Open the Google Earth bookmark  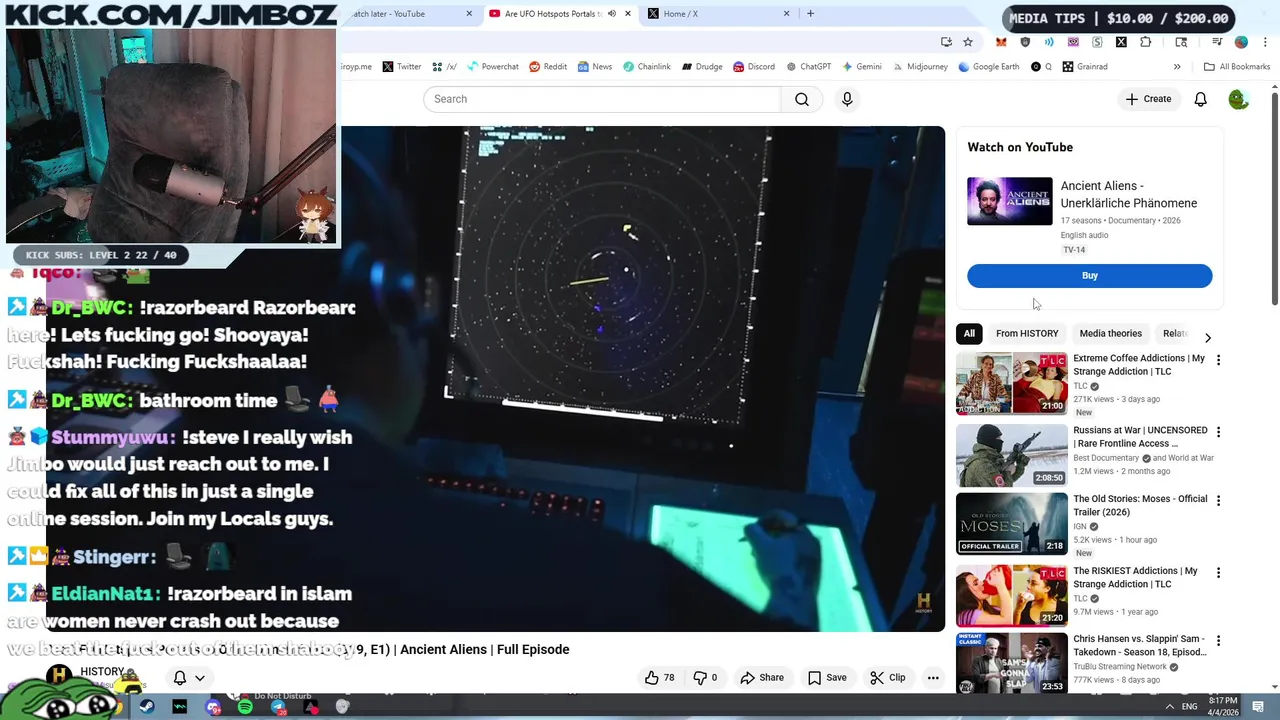988,67
